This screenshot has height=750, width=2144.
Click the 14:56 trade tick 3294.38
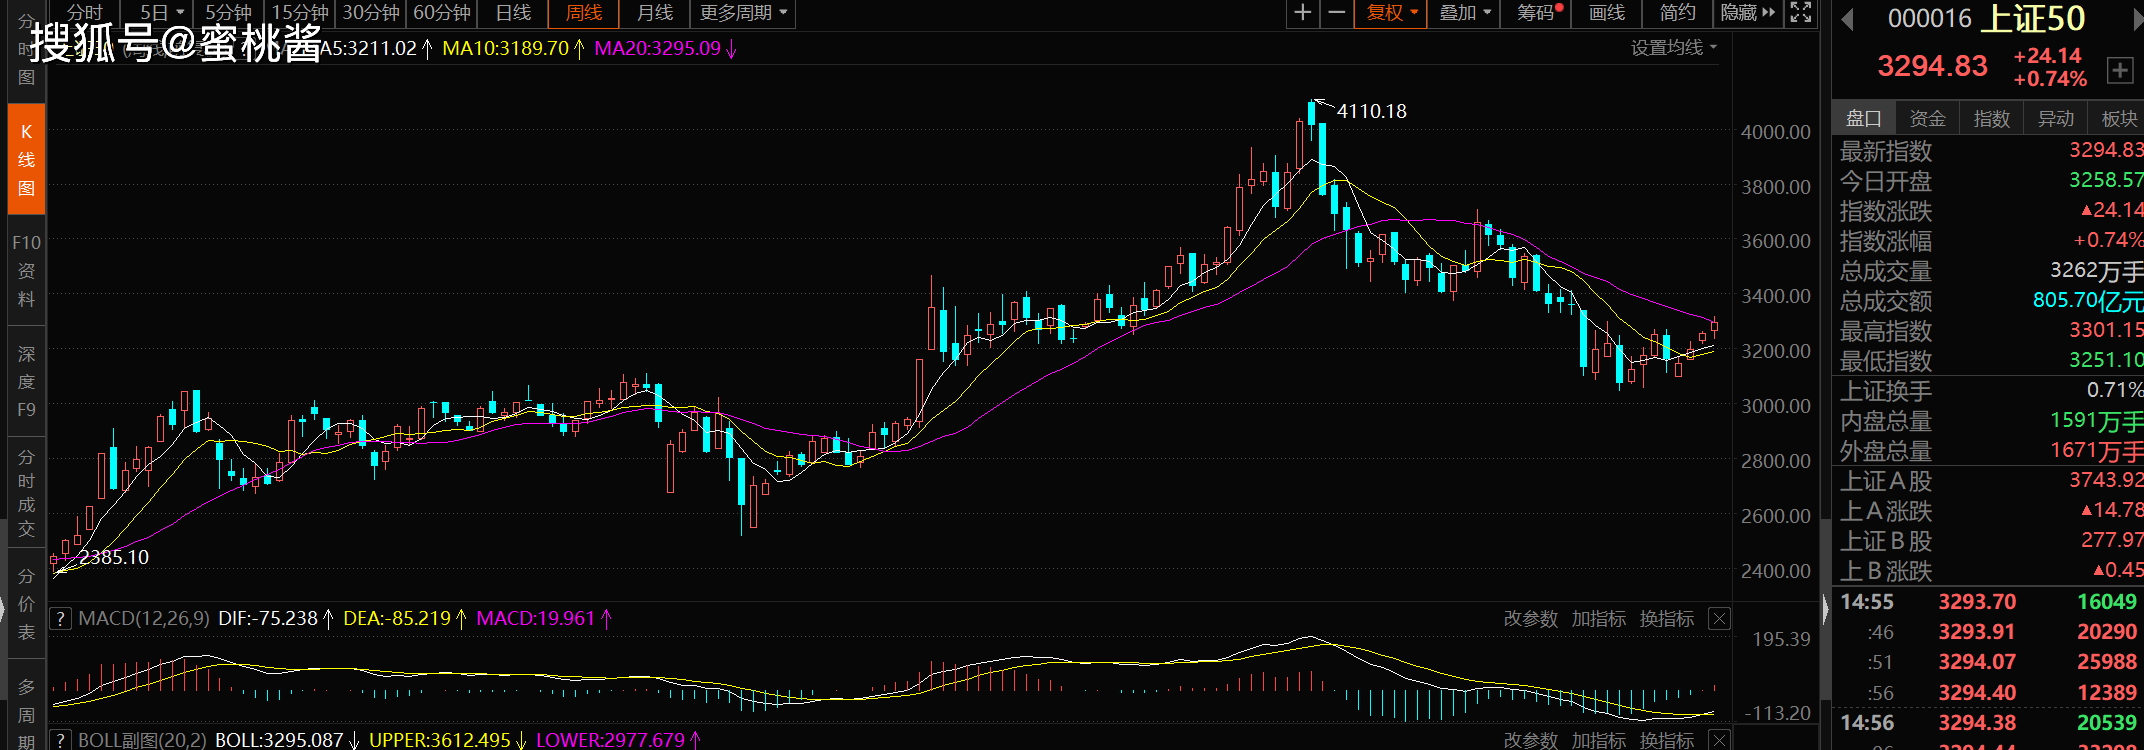point(1977,723)
